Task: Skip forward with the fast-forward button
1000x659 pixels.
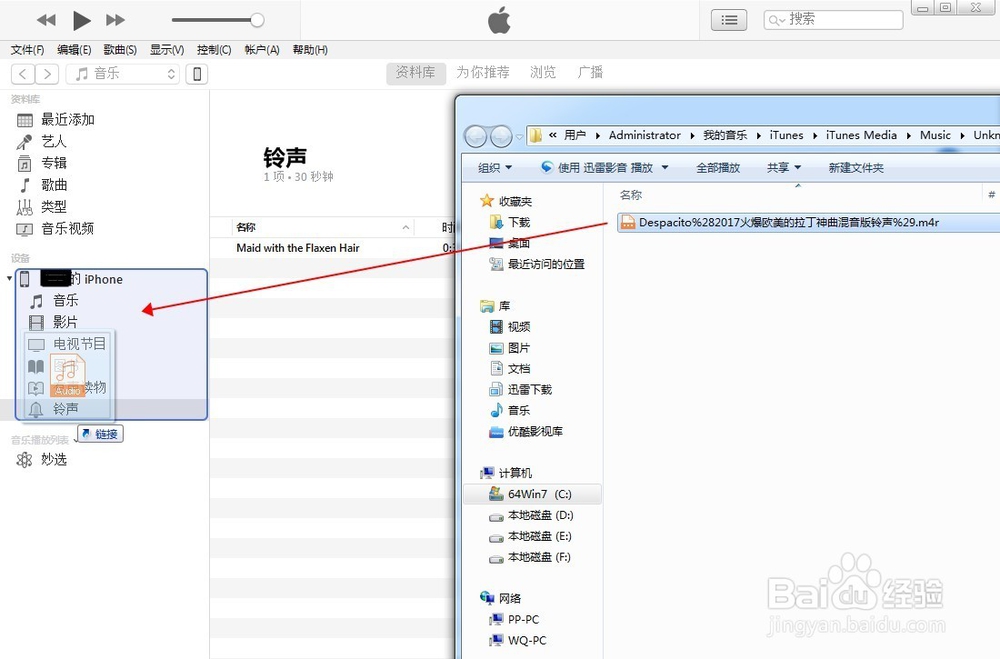Action: coord(115,20)
